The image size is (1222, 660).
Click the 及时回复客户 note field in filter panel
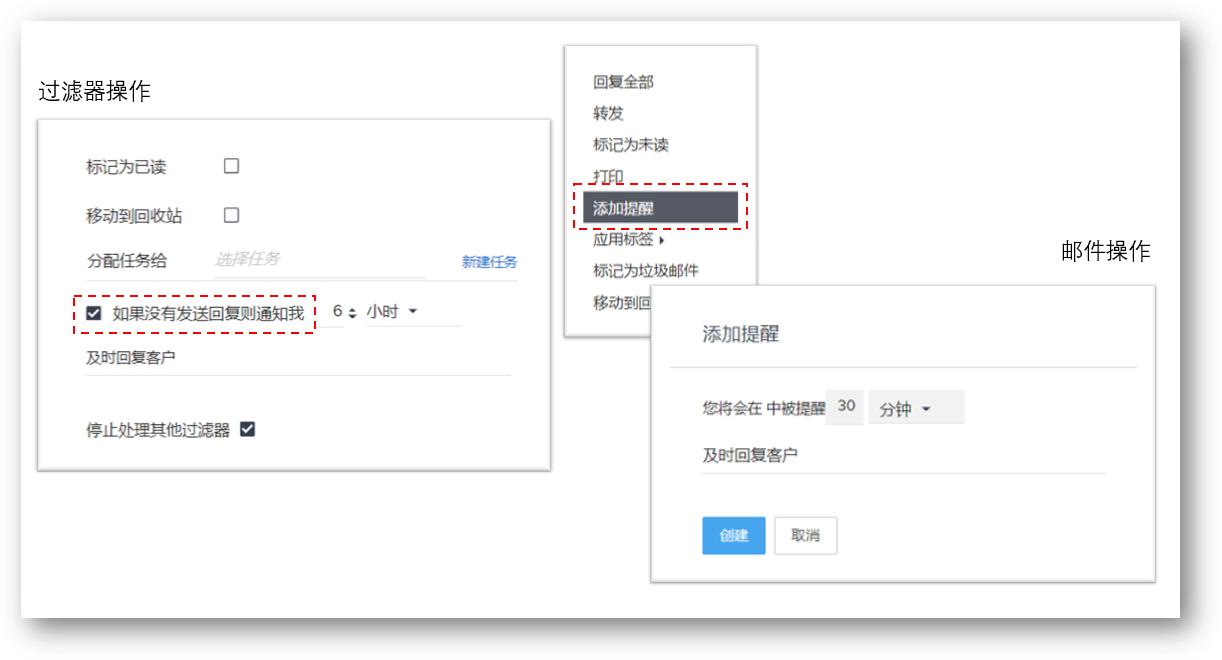297,358
